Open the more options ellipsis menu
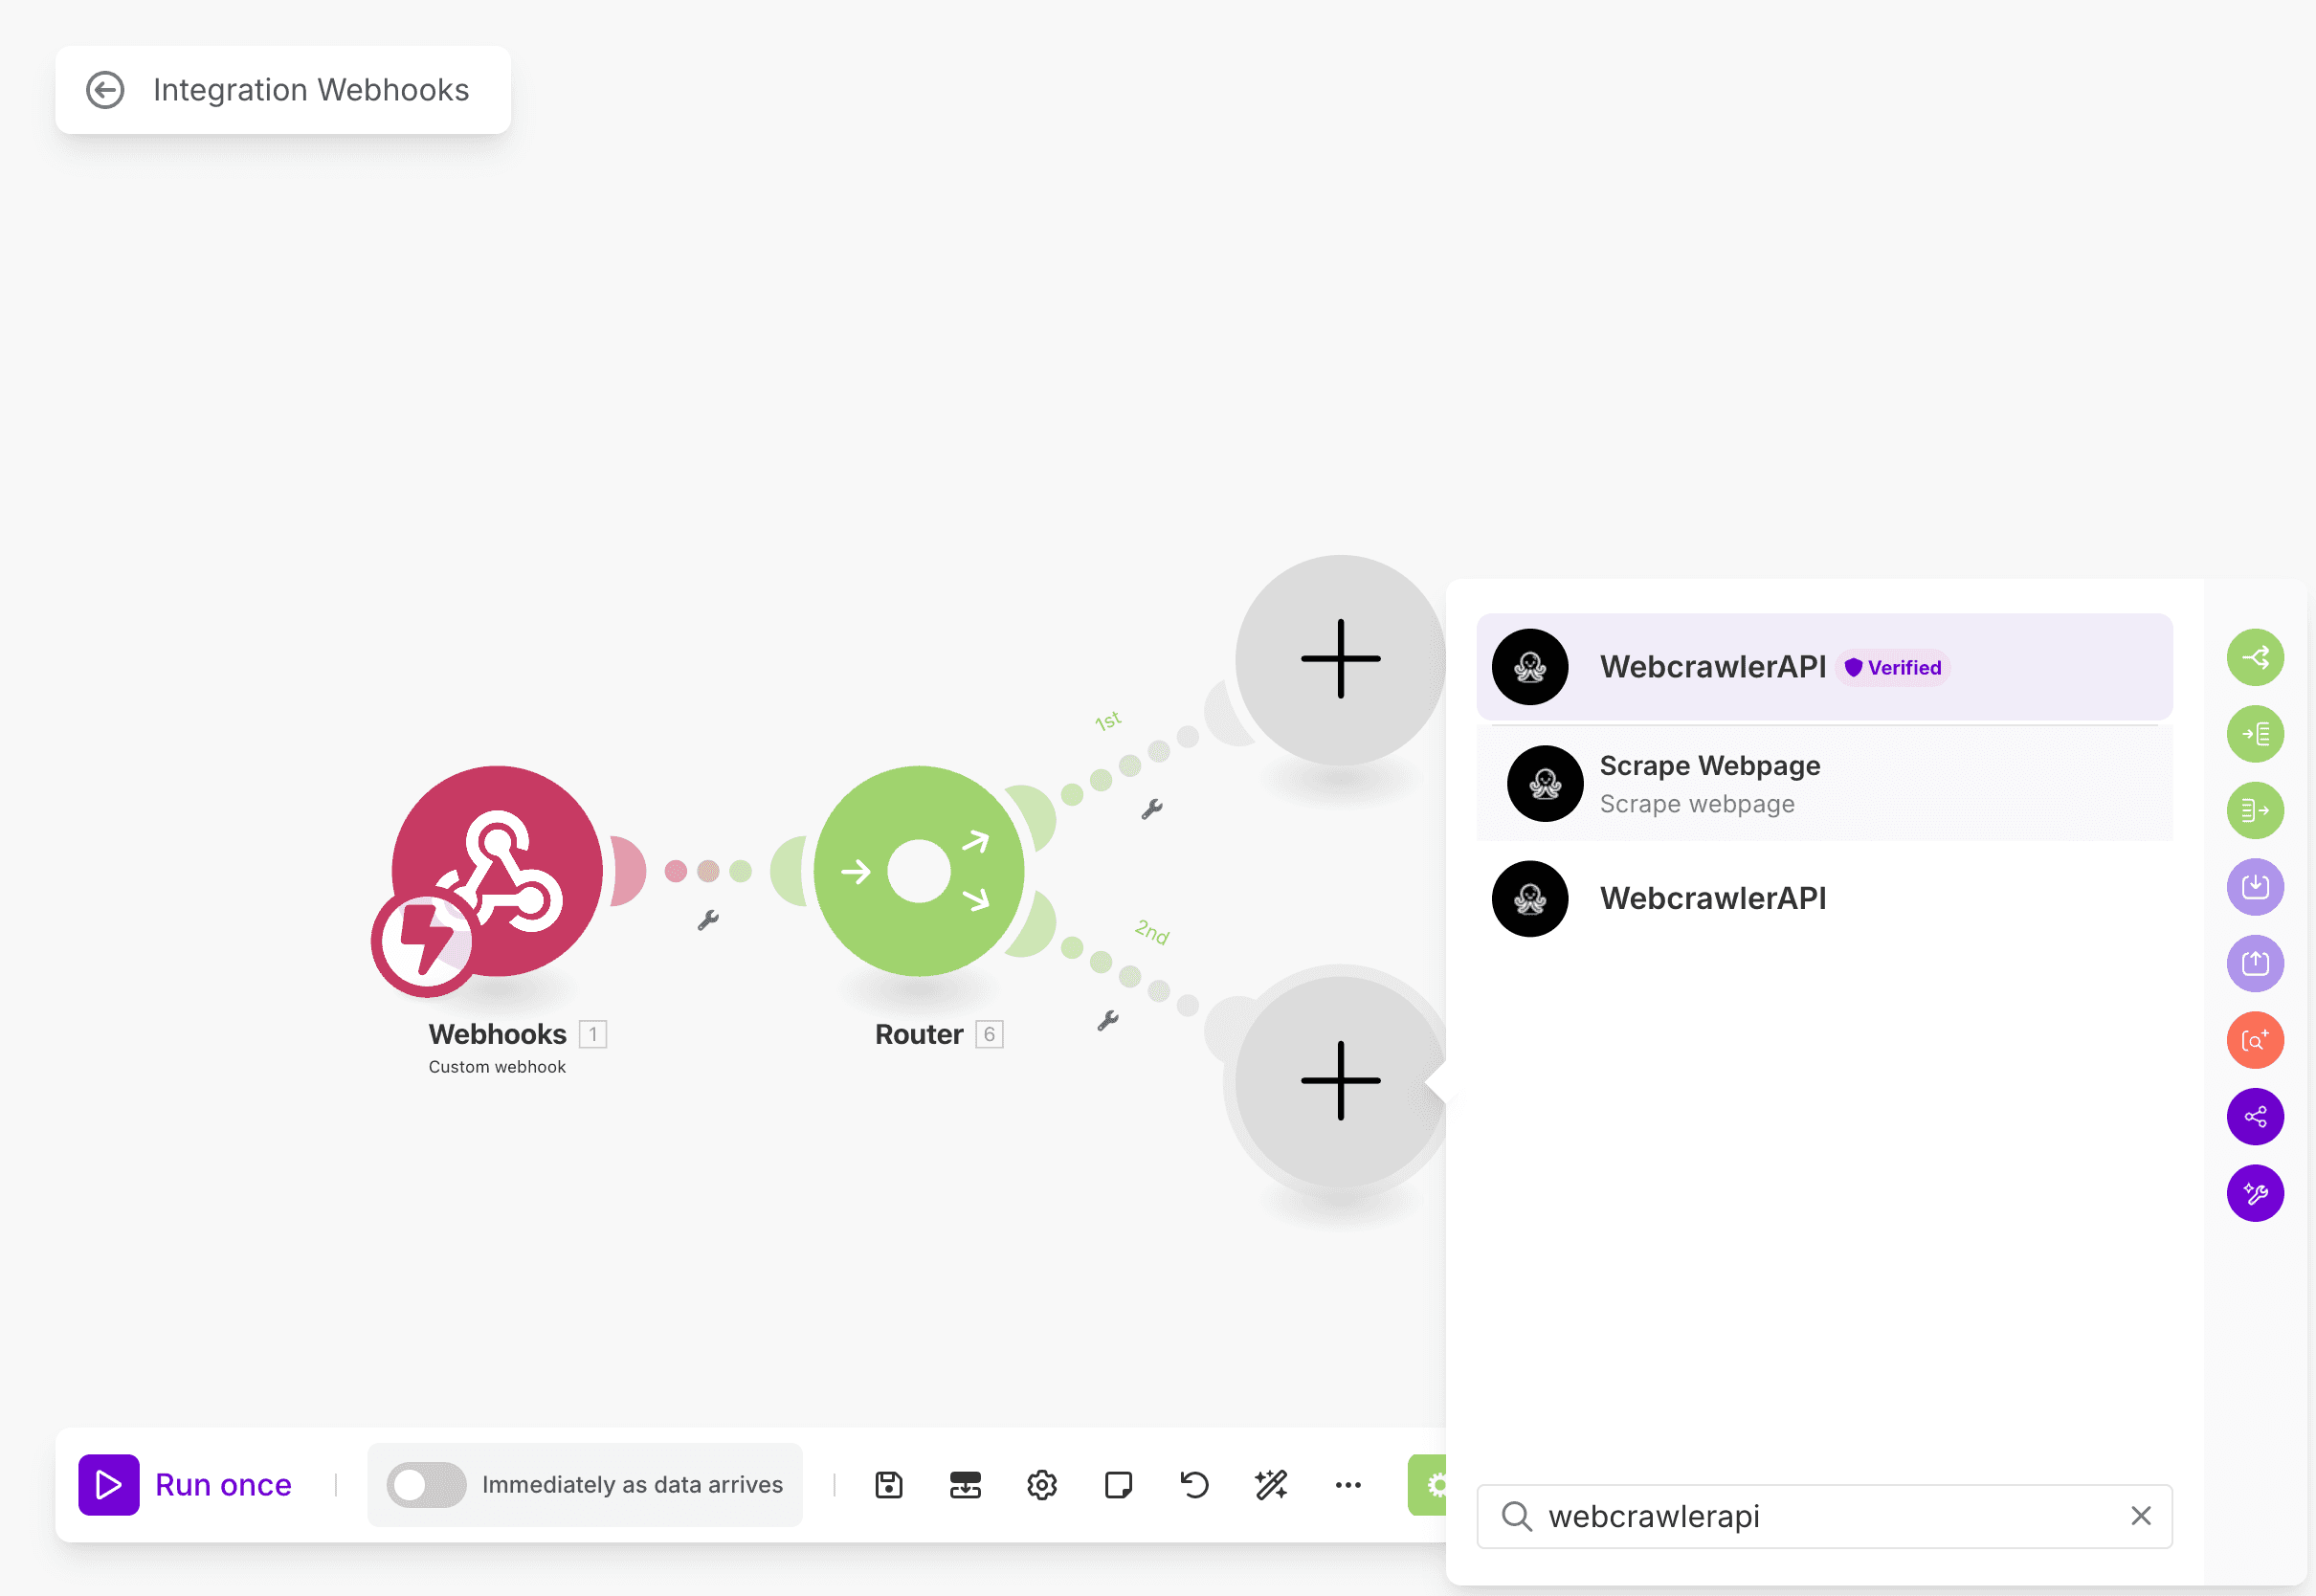 click(1347, 1484)
